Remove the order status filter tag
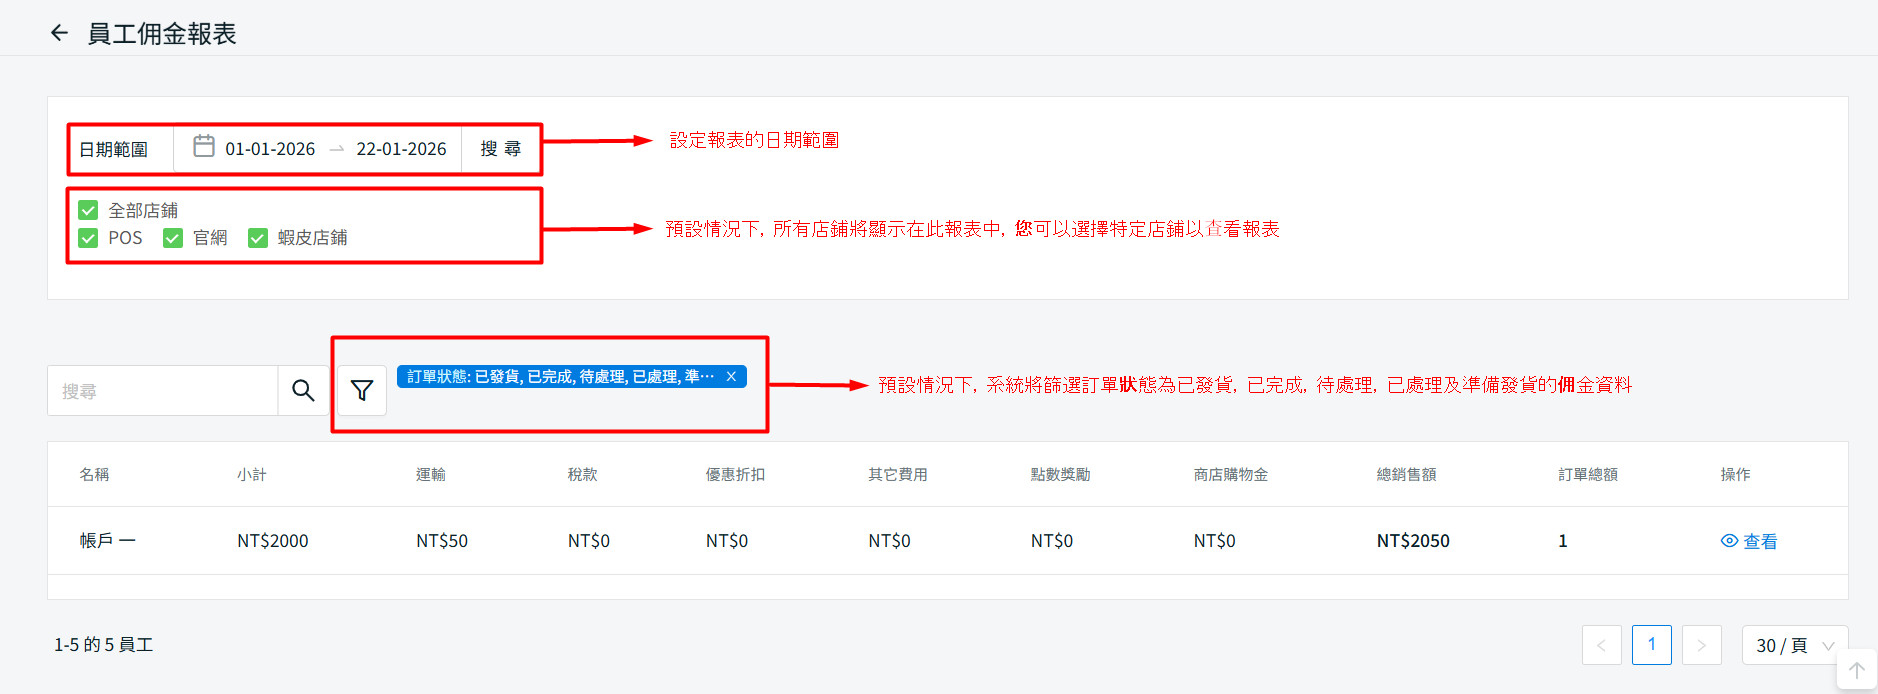This screenshot has width=1878, height=694. (x=731, y=376)
